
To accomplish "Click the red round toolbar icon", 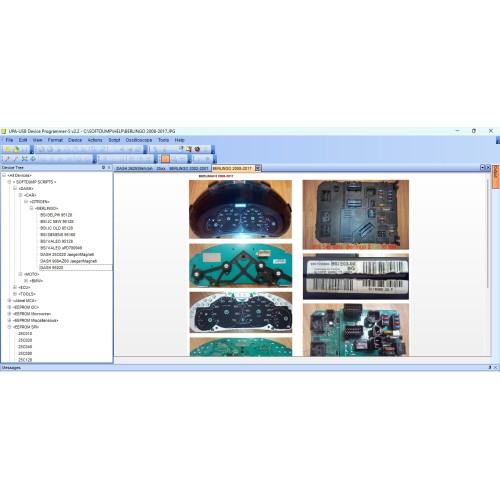I will (197, 149).
